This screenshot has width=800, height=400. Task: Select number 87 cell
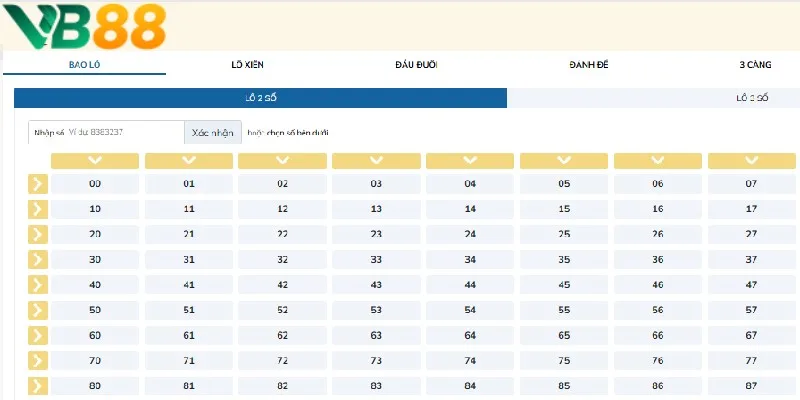tap(751, 386)
